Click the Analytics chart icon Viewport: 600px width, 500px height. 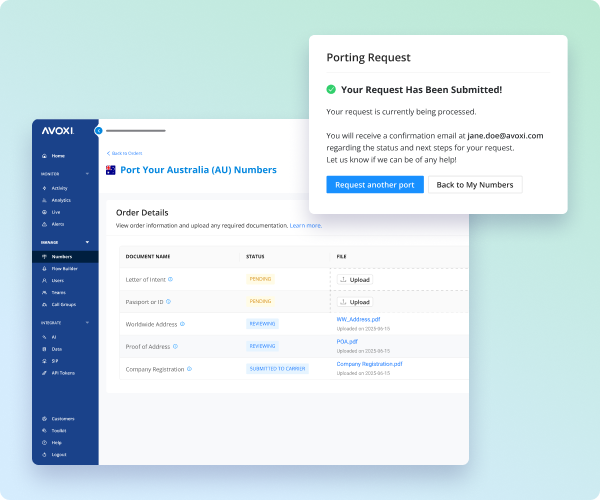point(44,200)
